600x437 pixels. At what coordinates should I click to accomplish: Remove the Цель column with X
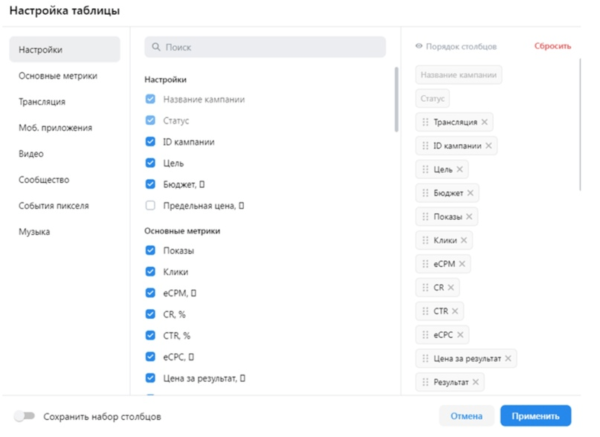coord(460,170)
